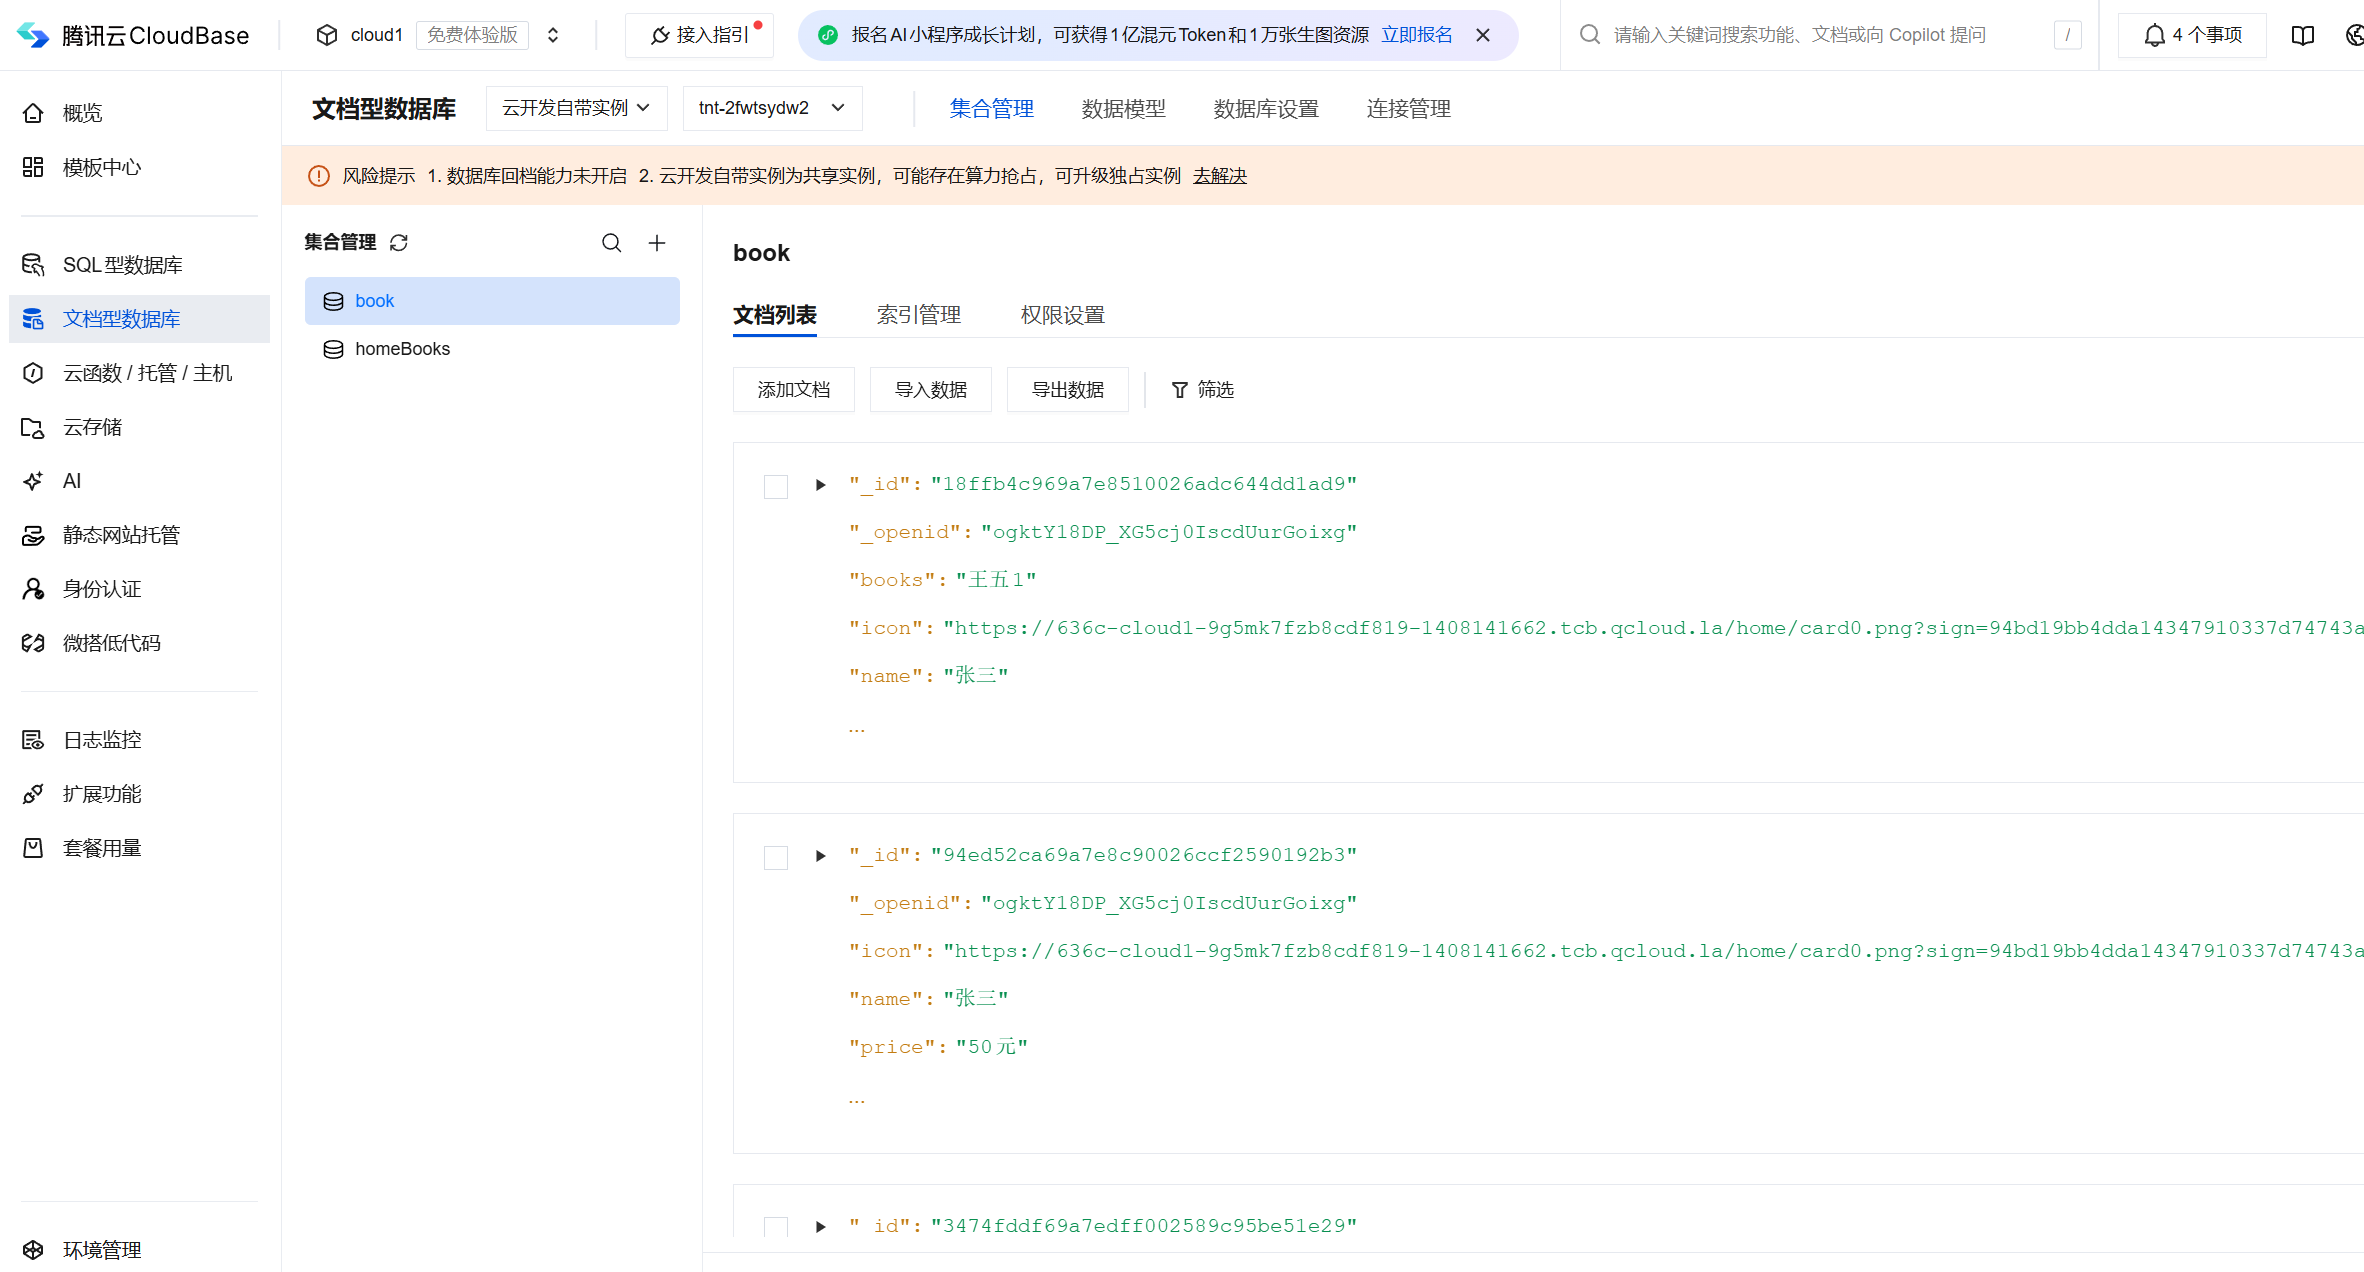Click the 微搭低代码 sidebar icon
Image resolution: width=2364 pixels, height=1272 pixels.
click(33, 643)
